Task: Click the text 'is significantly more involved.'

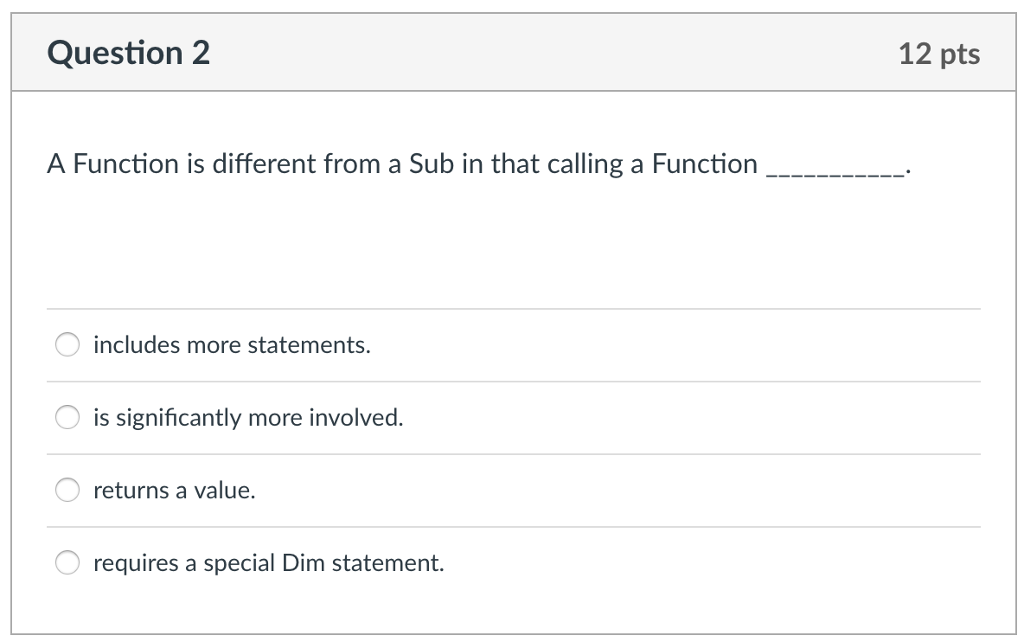Action: click(248, 417)
